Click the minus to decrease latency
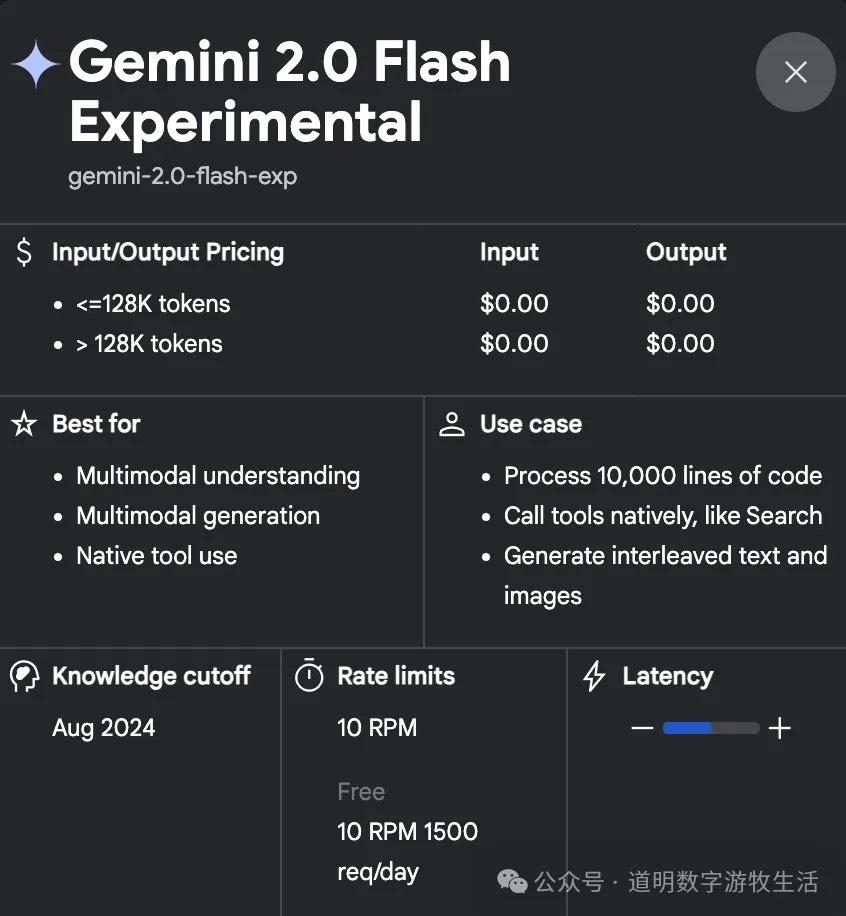 pos(643,728)
